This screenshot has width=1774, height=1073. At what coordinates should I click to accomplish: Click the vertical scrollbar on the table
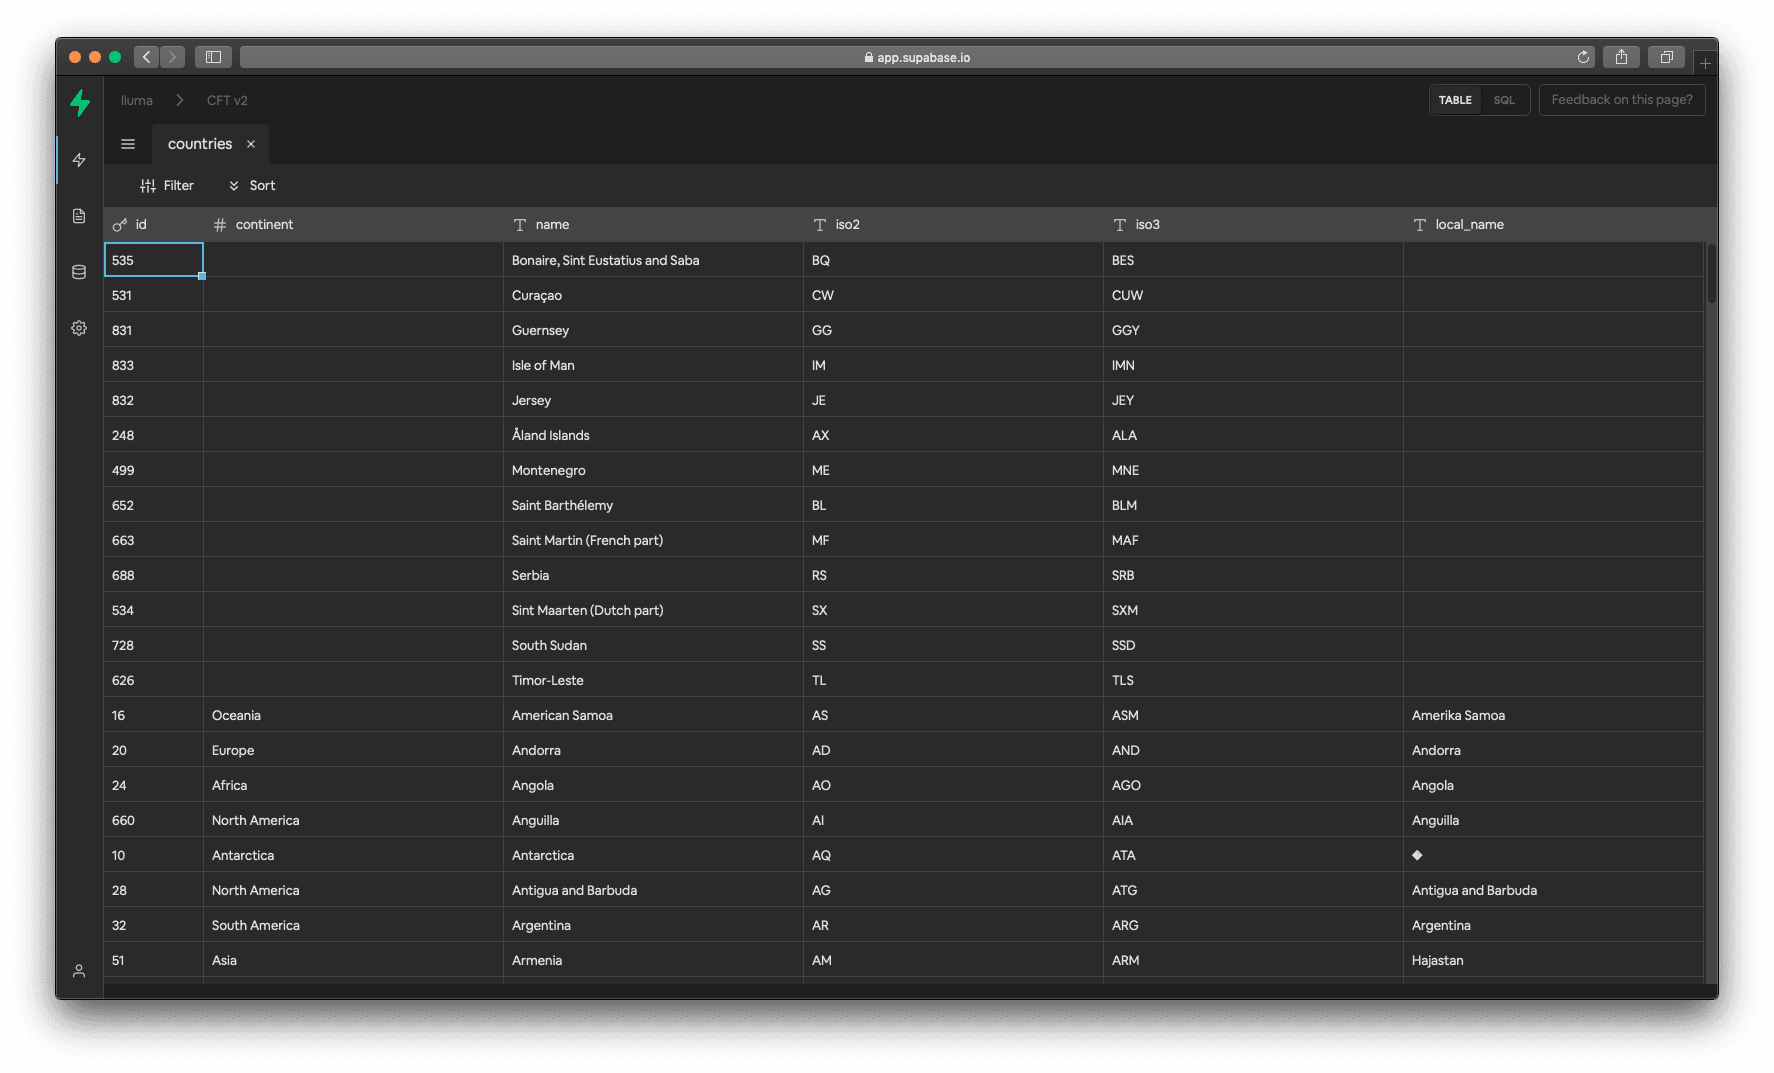(x=1711, y=272)
